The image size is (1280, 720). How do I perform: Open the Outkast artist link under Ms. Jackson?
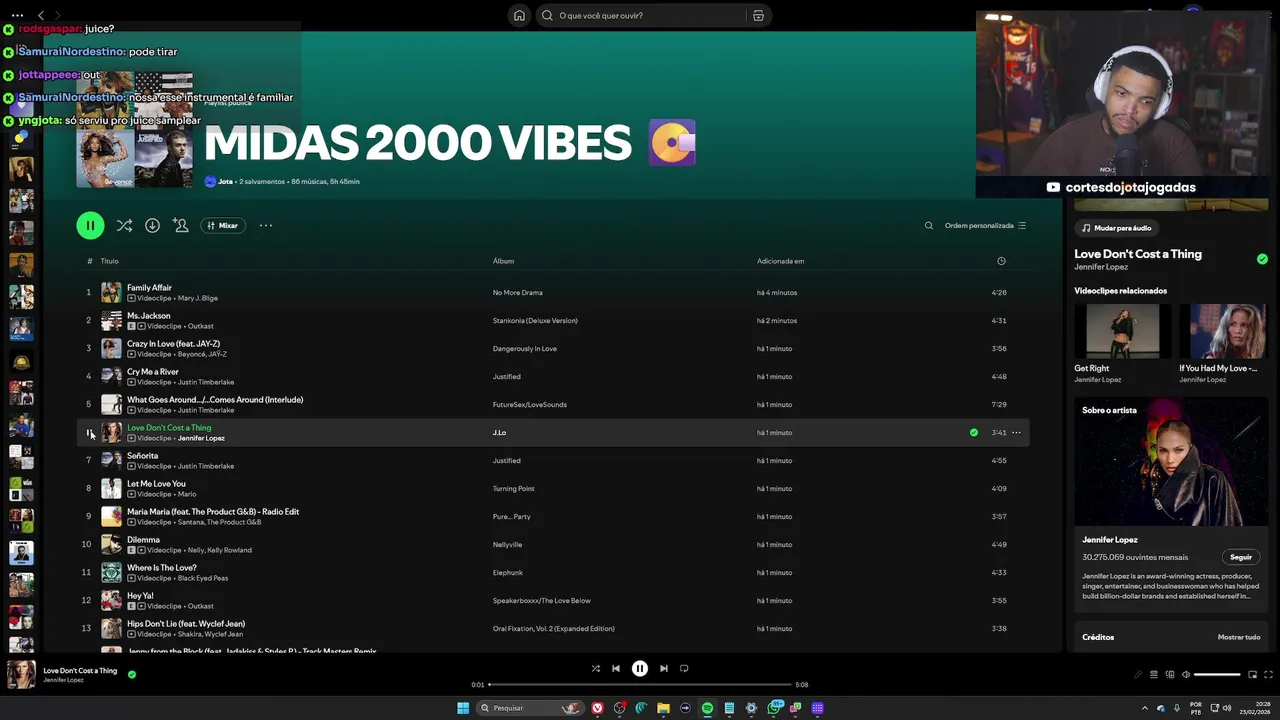[x=200, y=326]
